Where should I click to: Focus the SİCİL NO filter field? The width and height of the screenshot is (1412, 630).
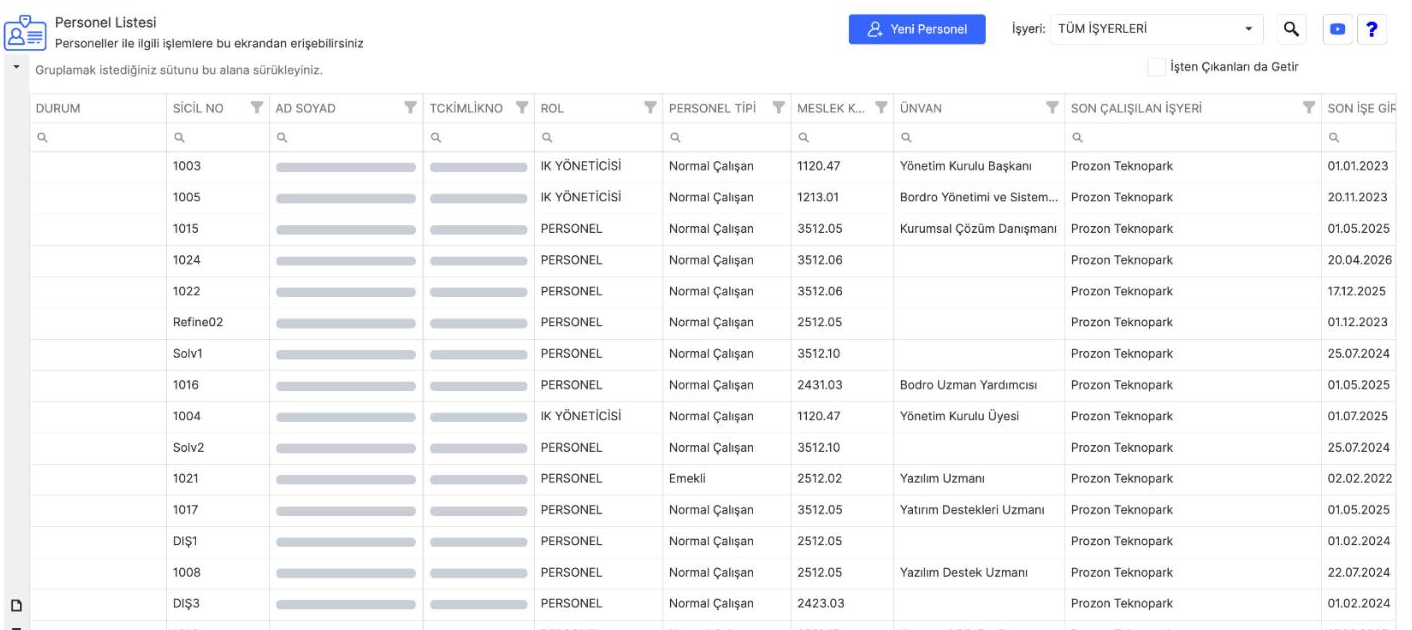(217, 137)
